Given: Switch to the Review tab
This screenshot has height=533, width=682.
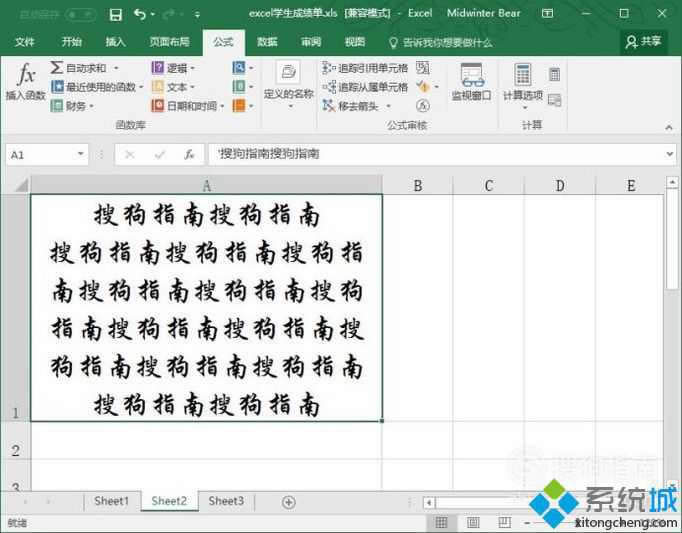Looking at the screenshot, I should coord(311,42).
